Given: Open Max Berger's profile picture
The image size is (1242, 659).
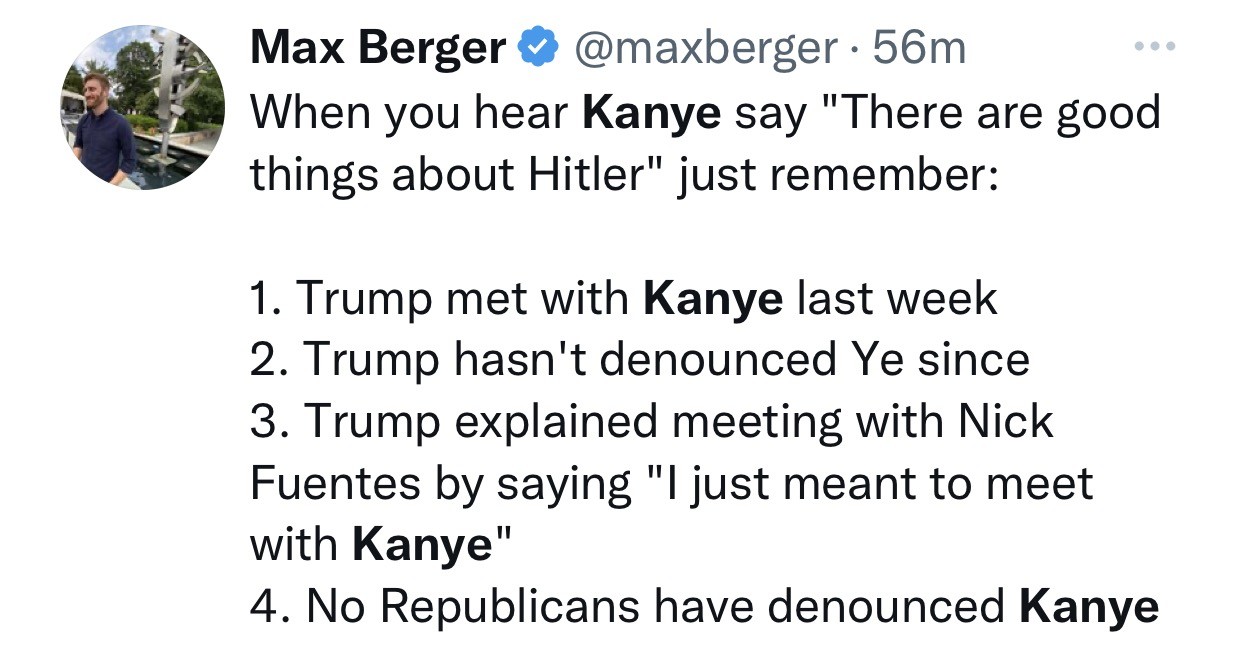Looking at the screenshot, I should (x=142, y=107).
